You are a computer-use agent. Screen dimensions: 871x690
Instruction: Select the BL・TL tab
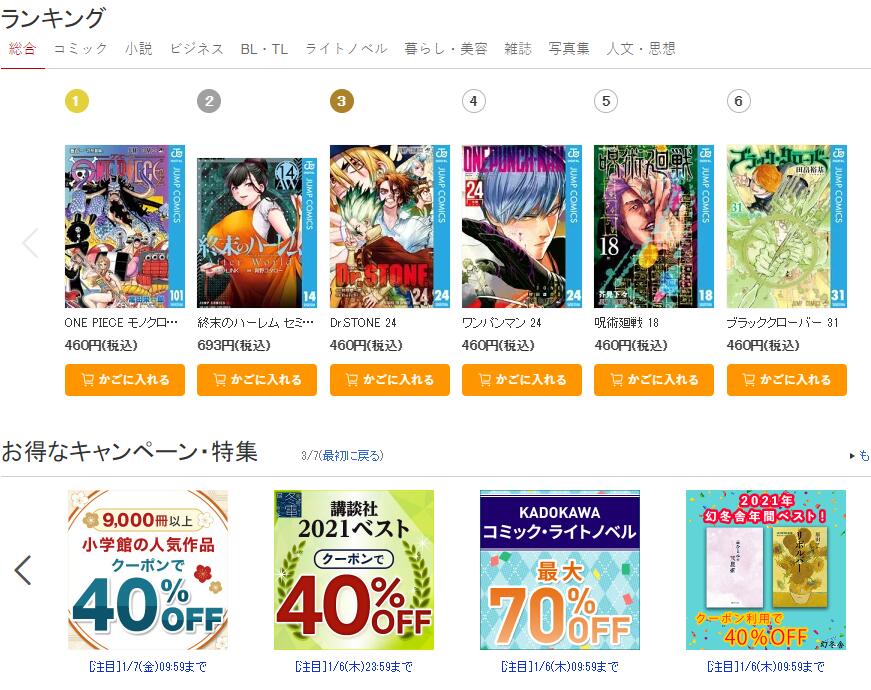(x=264, y=49)
